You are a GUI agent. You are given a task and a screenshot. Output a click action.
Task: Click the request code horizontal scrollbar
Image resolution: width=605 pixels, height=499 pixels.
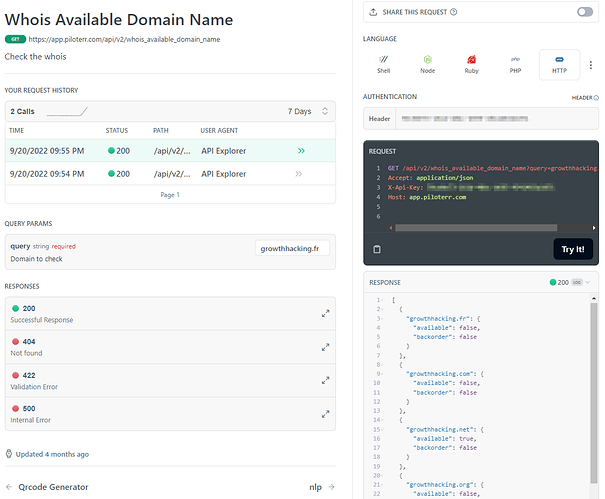pos(476,228)
